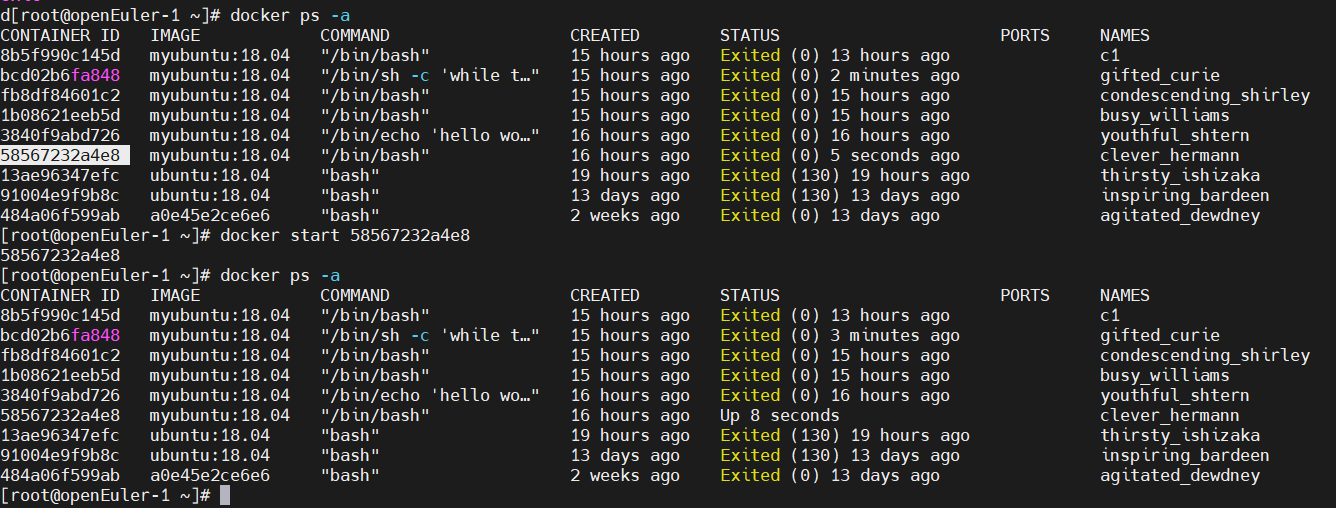Click the PORTS header in the second listing
The width and height of the screenshot is (1336, 508).
click(1025, 295)
